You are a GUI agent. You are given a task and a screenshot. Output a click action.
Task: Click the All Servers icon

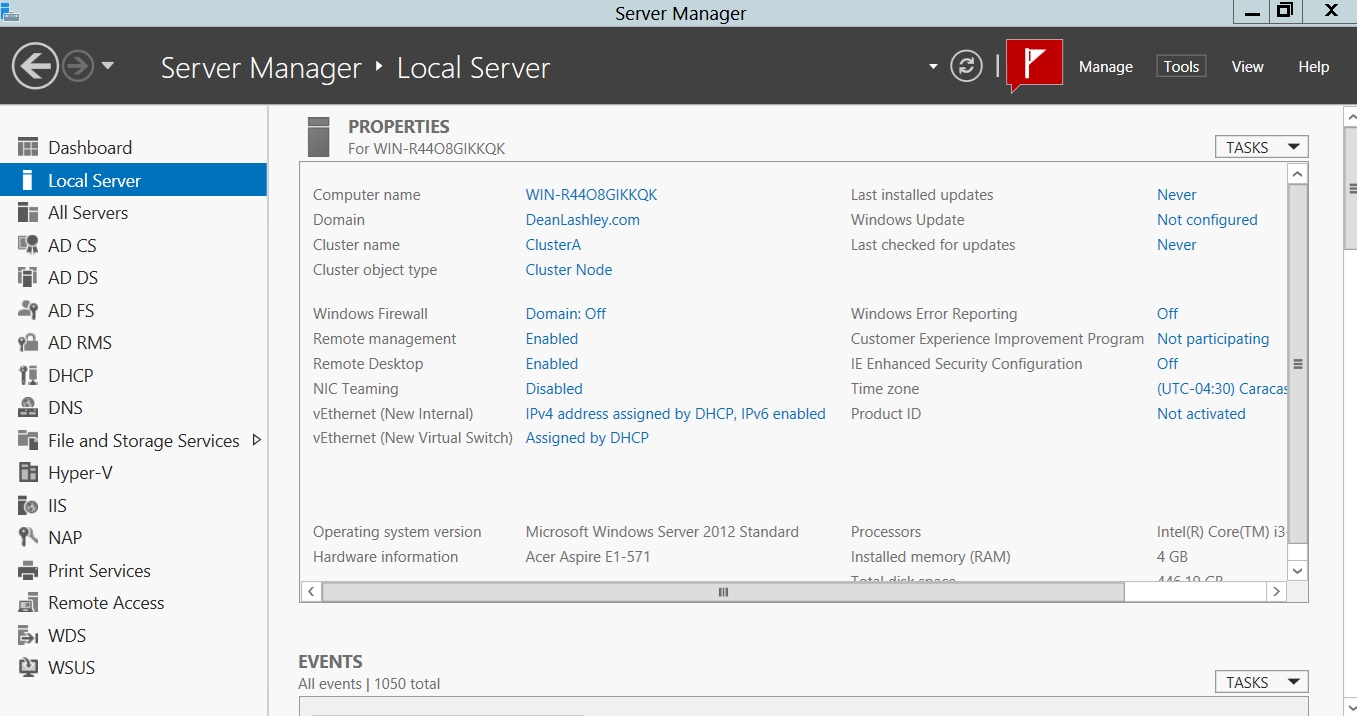[x=28, y=213]
